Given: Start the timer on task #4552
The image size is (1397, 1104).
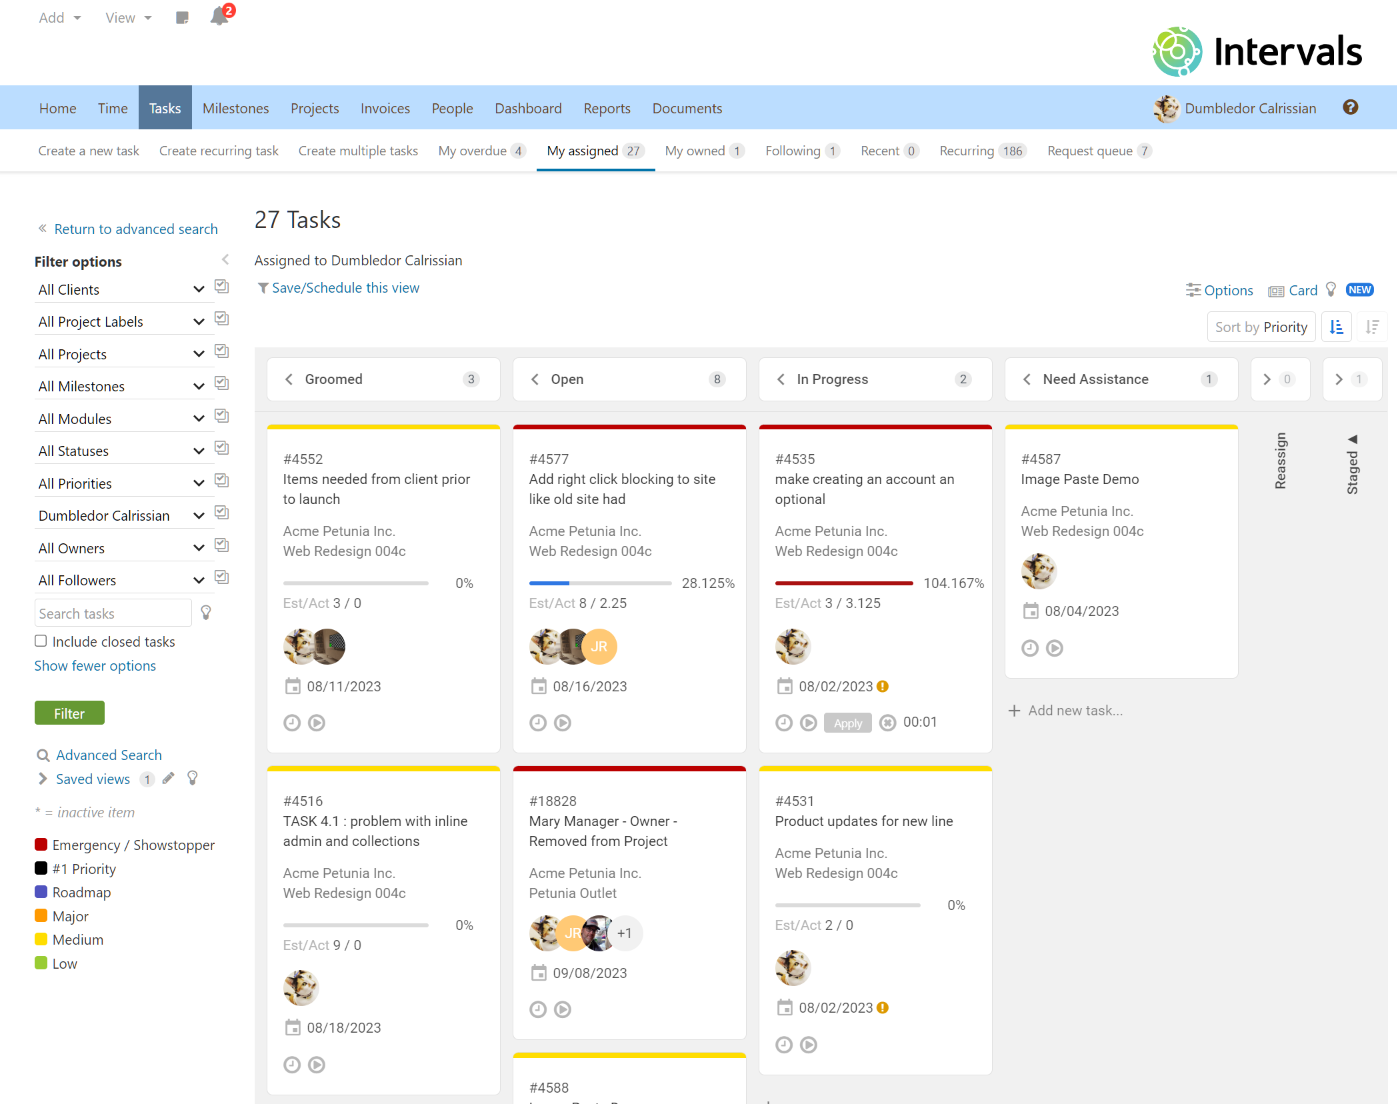Looking at the screenshot, I should 317,722.
